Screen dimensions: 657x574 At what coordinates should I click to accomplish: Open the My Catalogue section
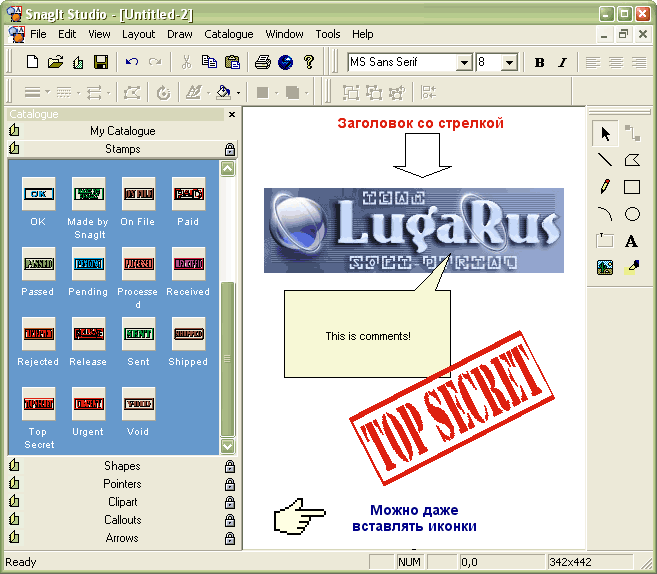click(x=122, y=131)
